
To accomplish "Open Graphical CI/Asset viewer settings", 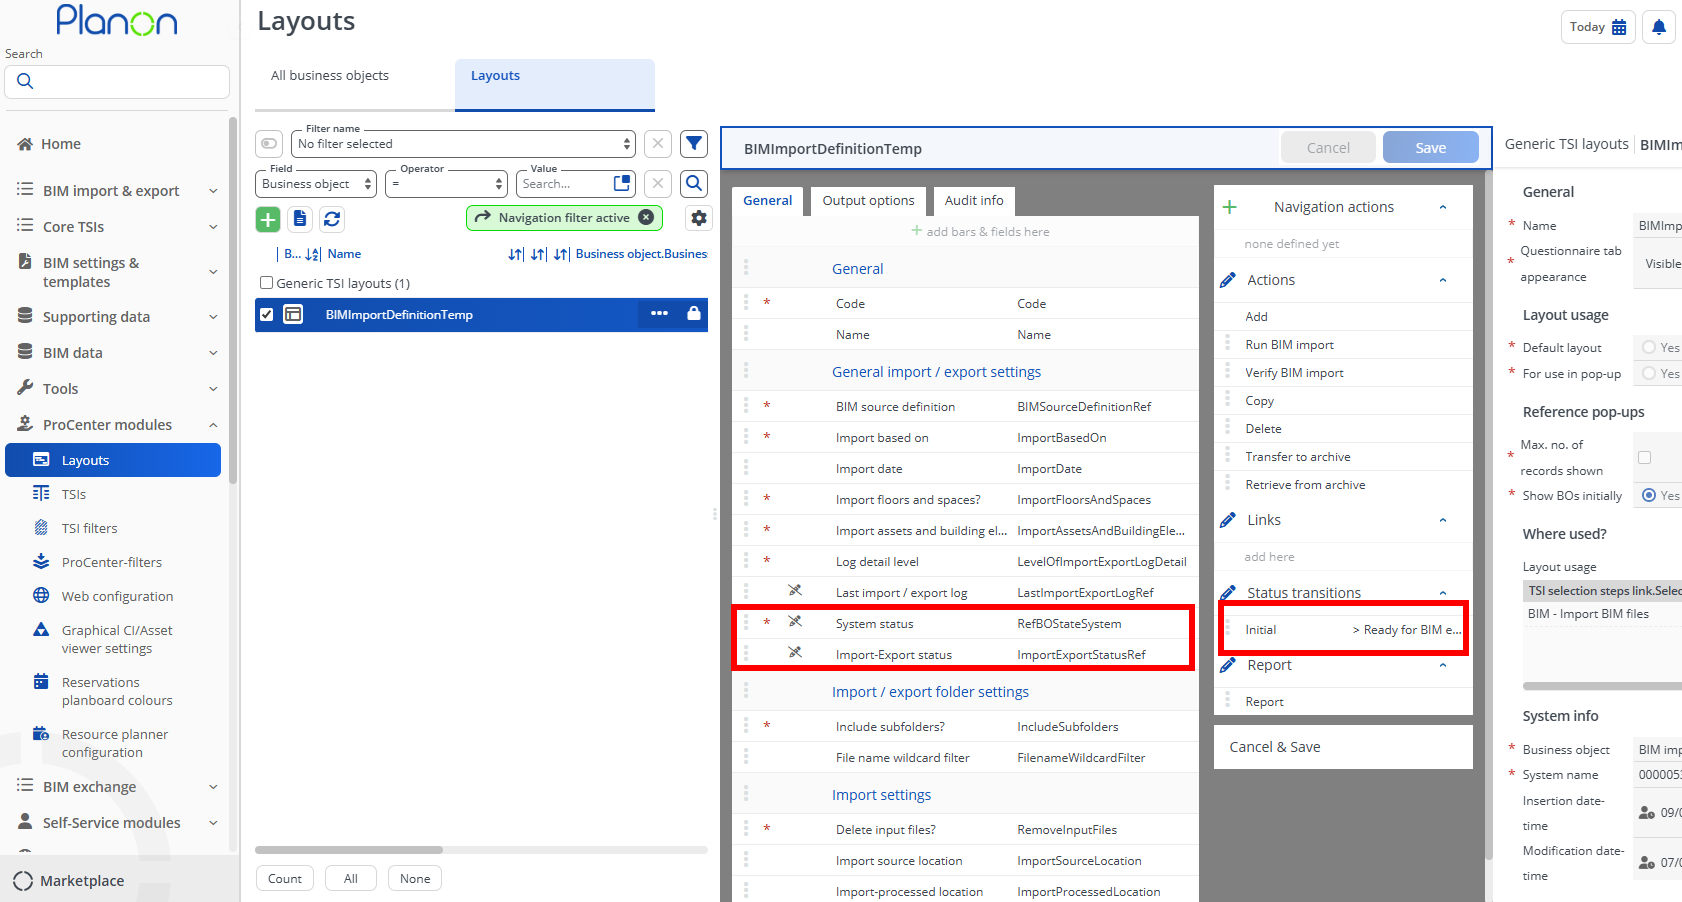I will point(117,639).
